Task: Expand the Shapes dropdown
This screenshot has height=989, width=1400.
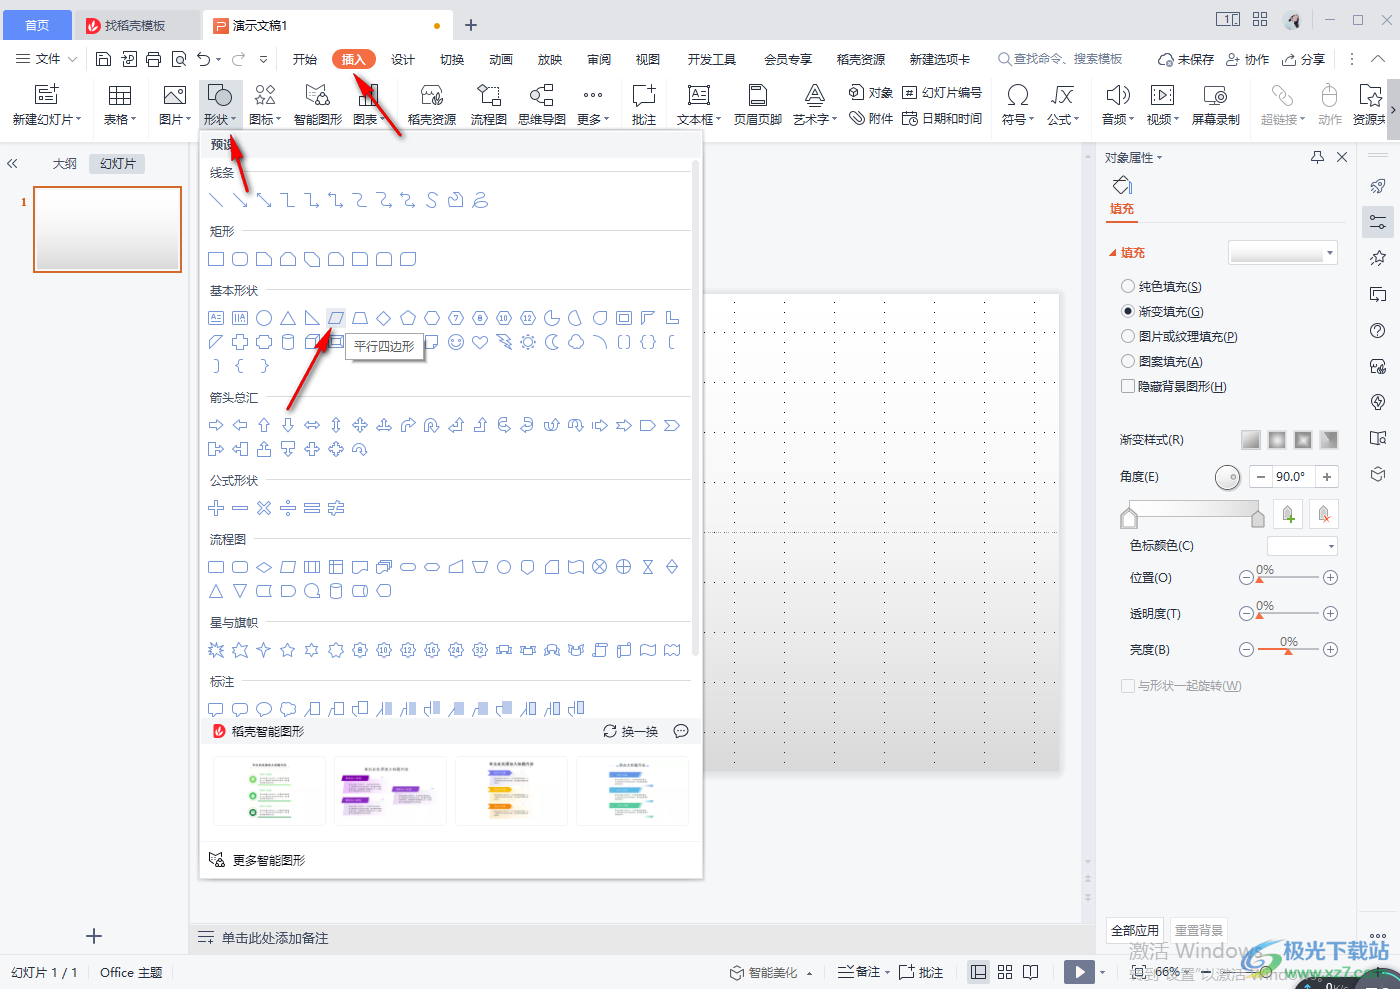Action: coord(220,119)
